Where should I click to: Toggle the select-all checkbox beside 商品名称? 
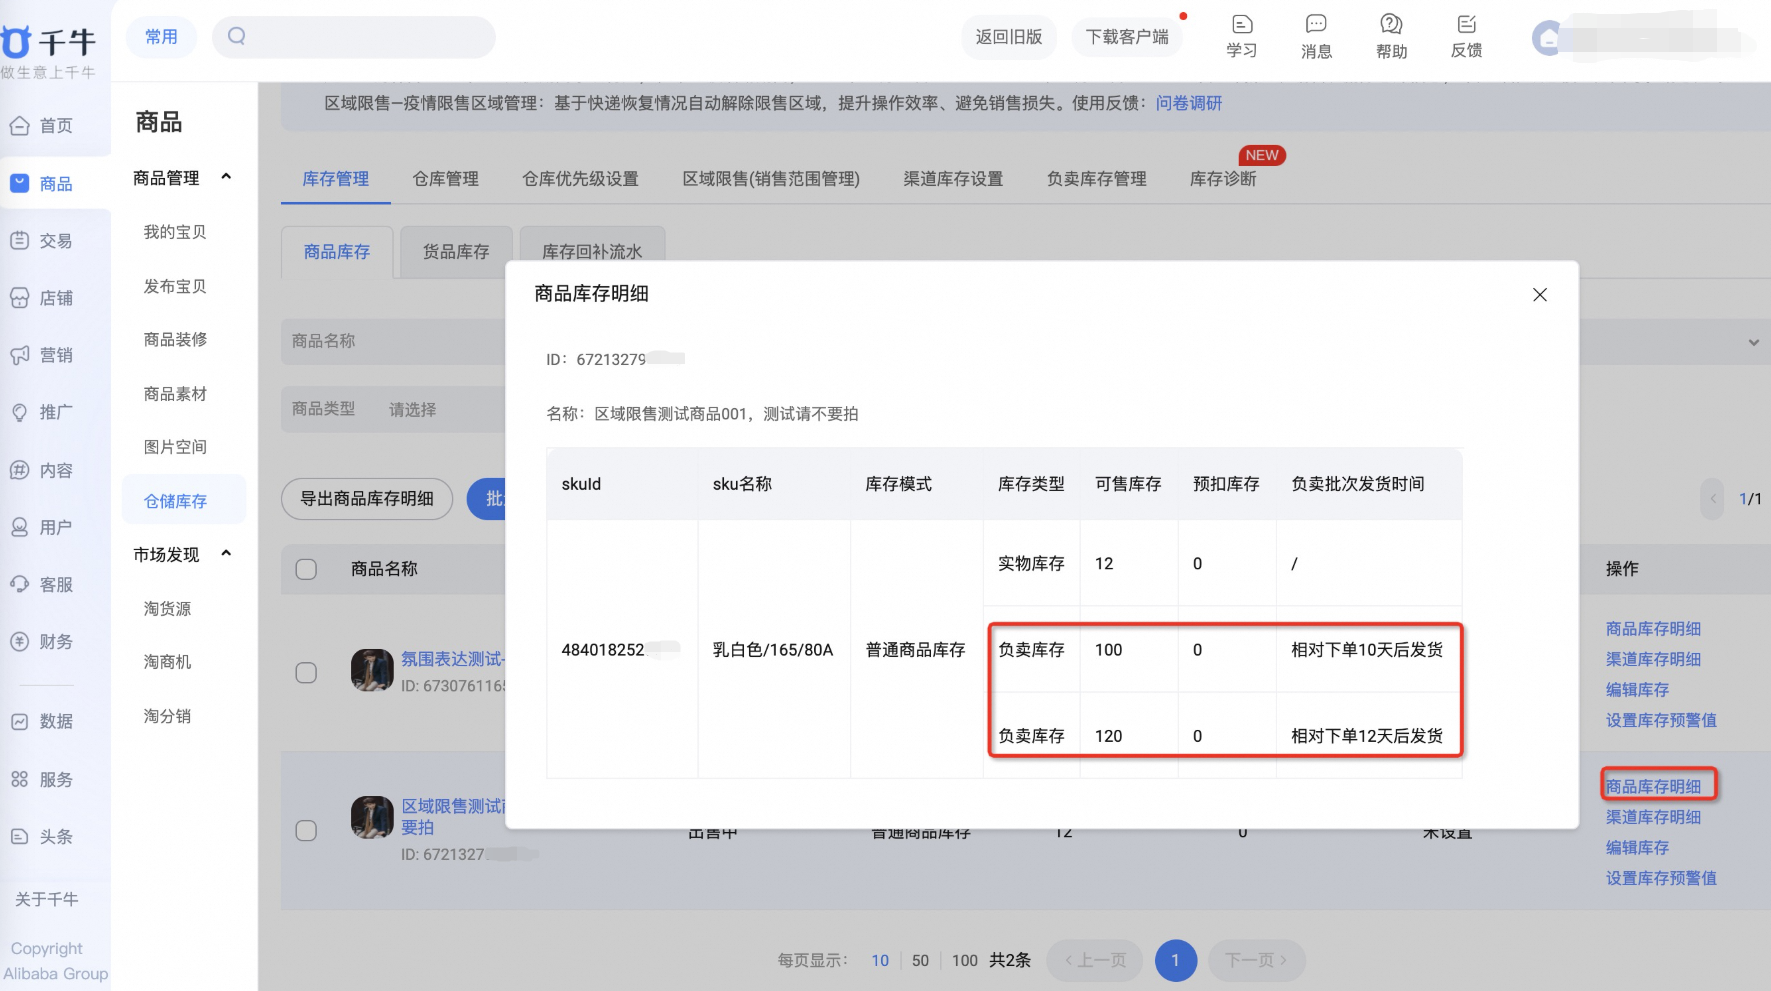point(306,569)
